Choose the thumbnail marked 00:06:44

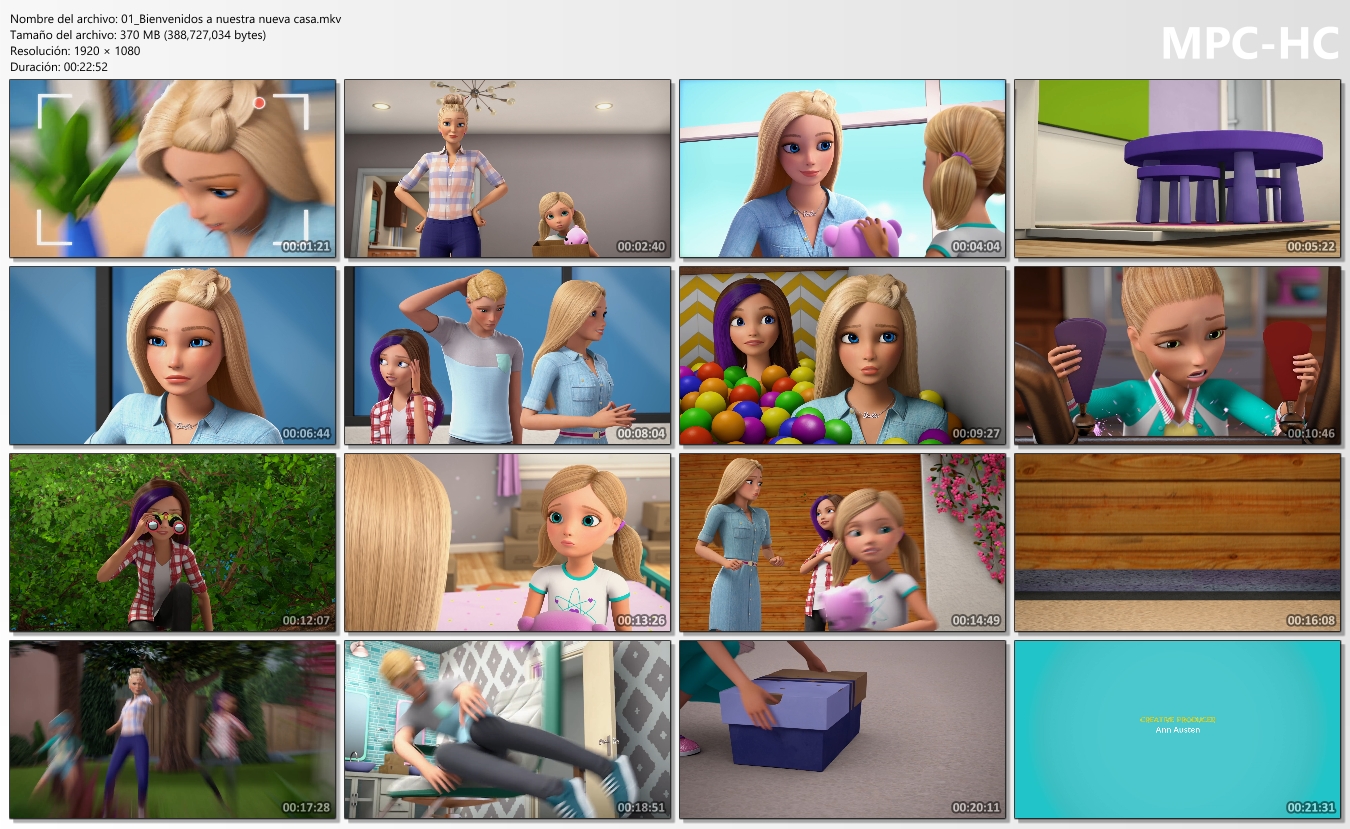coord(173,355)
